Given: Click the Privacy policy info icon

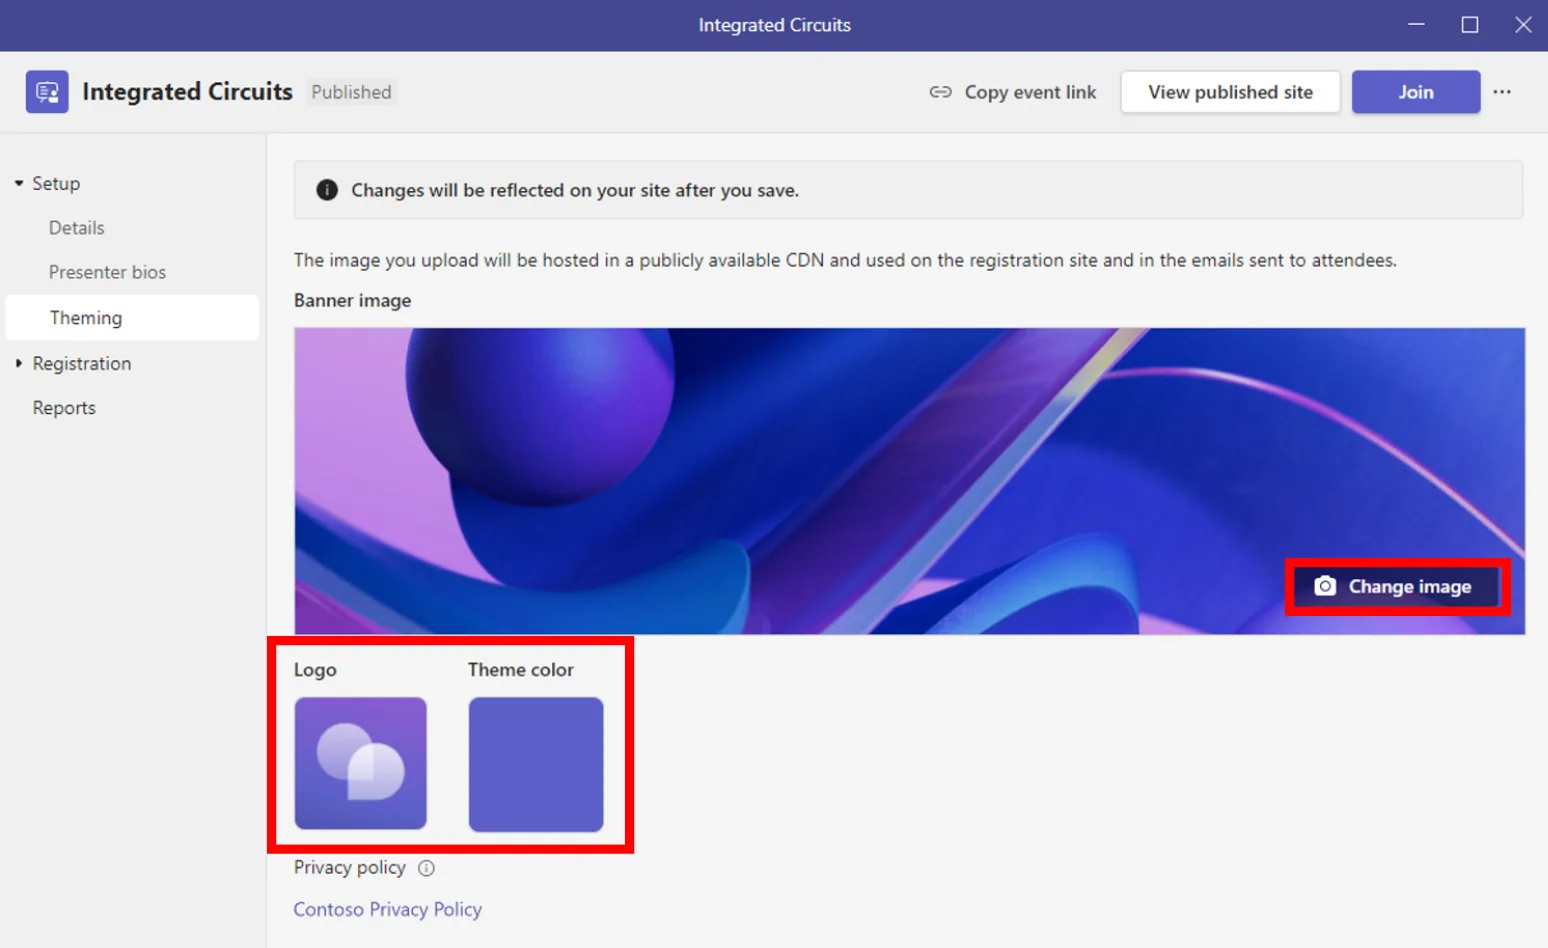Looking at the screenshot, I should [426, 868].
